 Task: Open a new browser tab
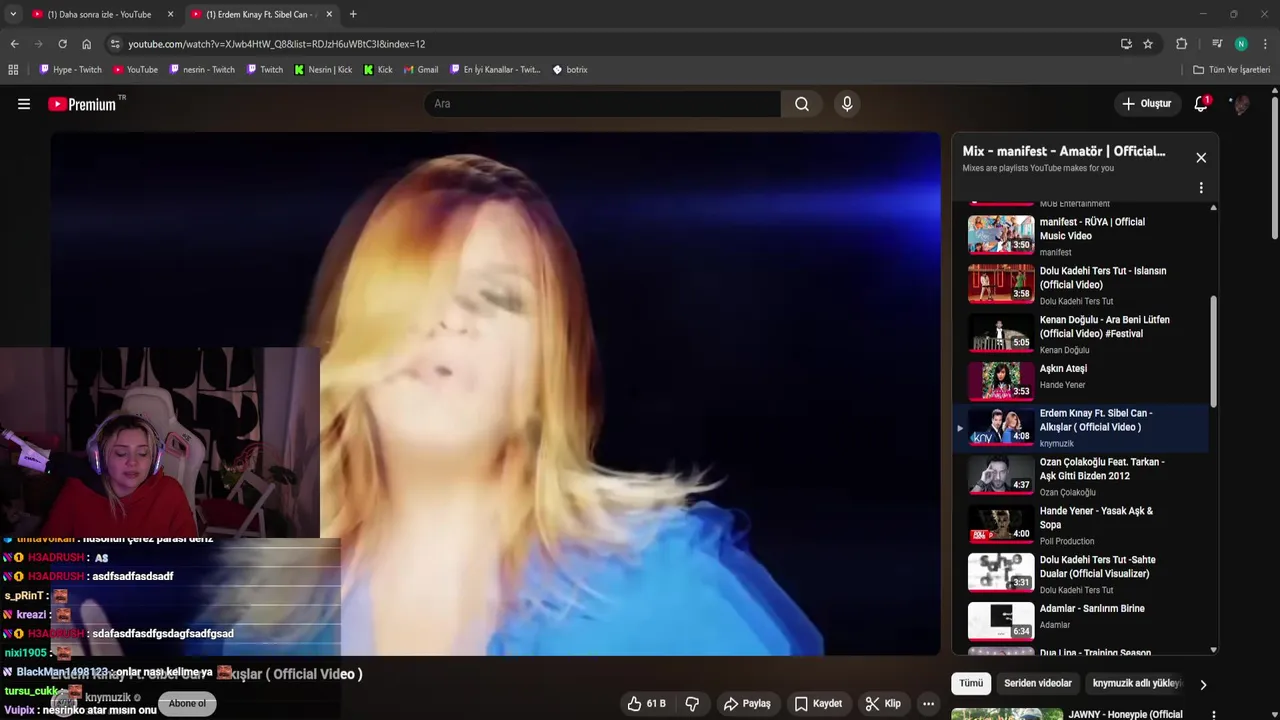click(x=353, y=14)
